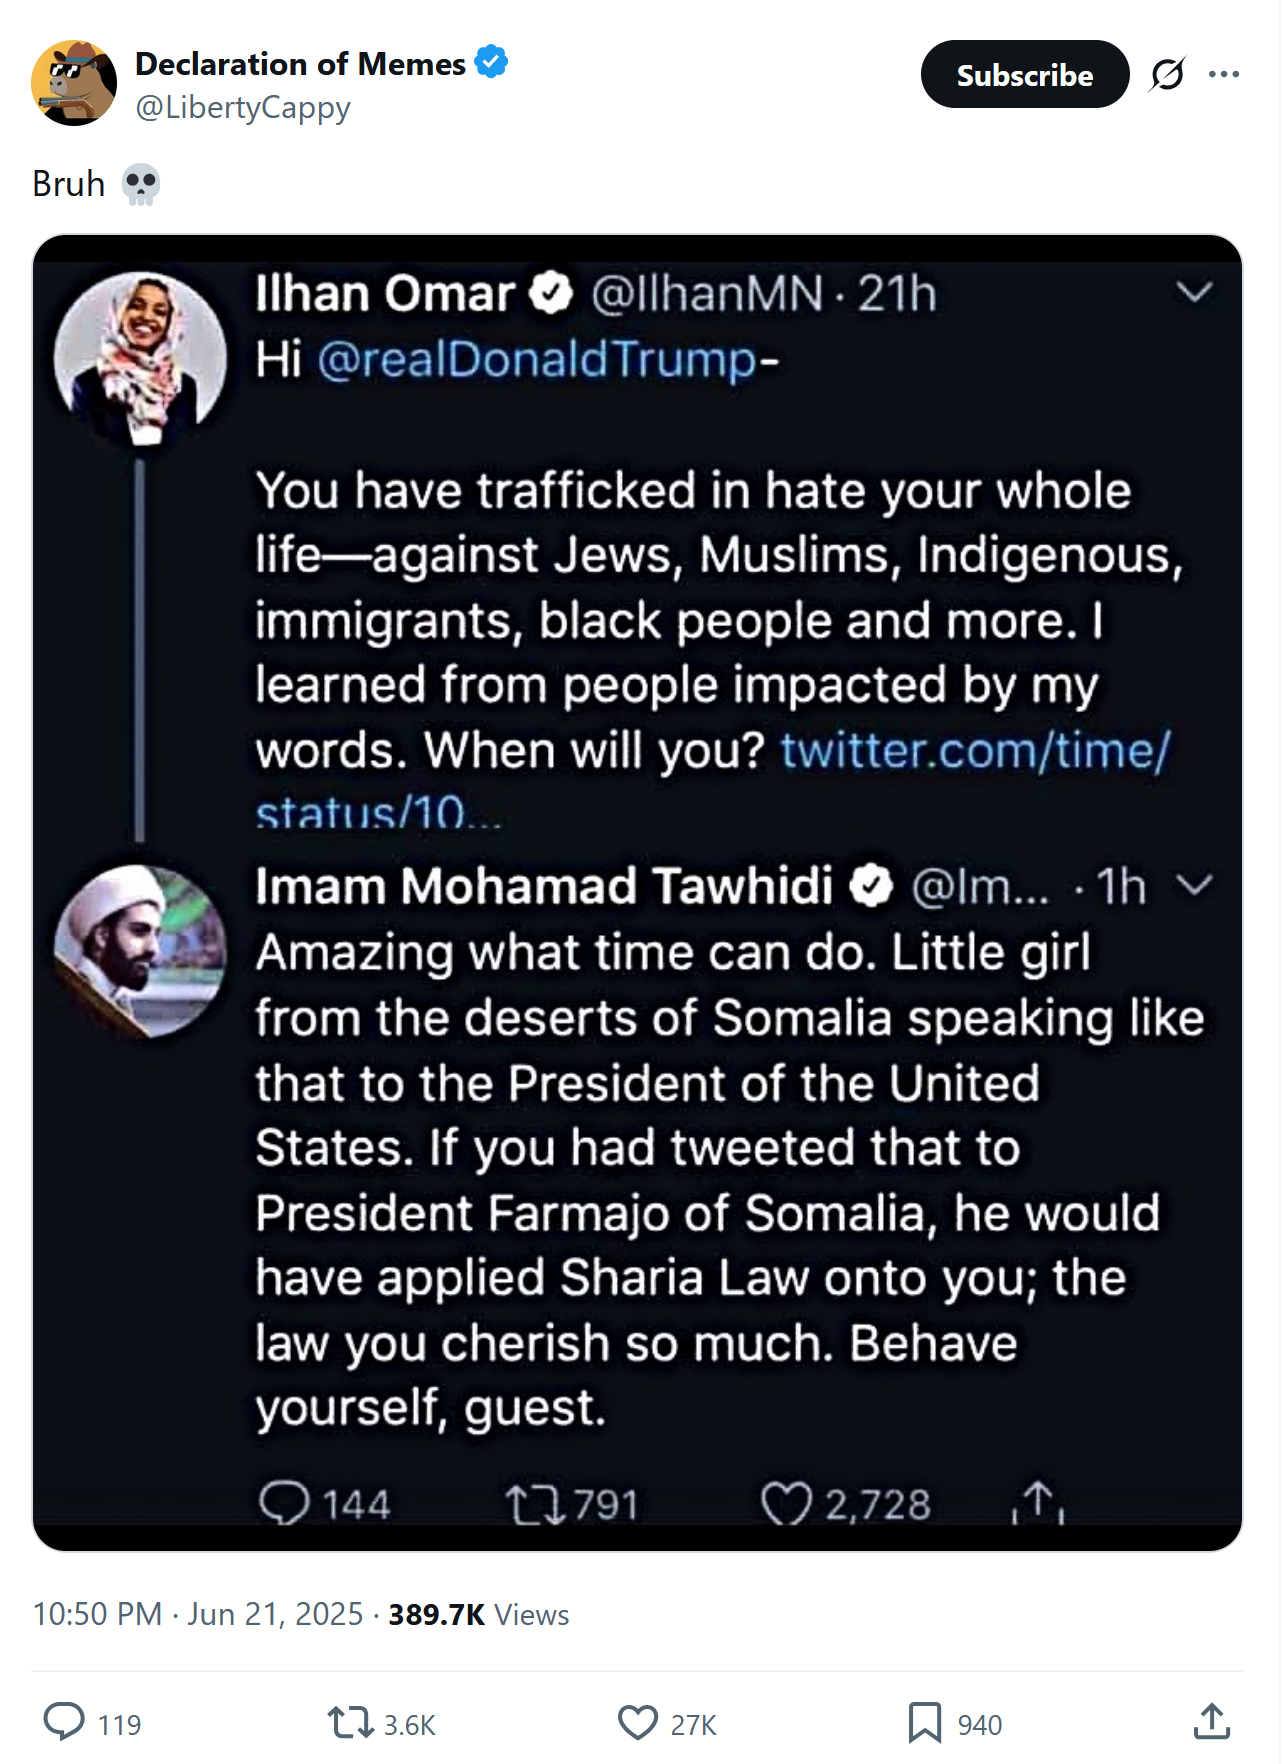Bookmark this post
This screenshot has height=1764, width=1284.
[x=924, y=1722]
